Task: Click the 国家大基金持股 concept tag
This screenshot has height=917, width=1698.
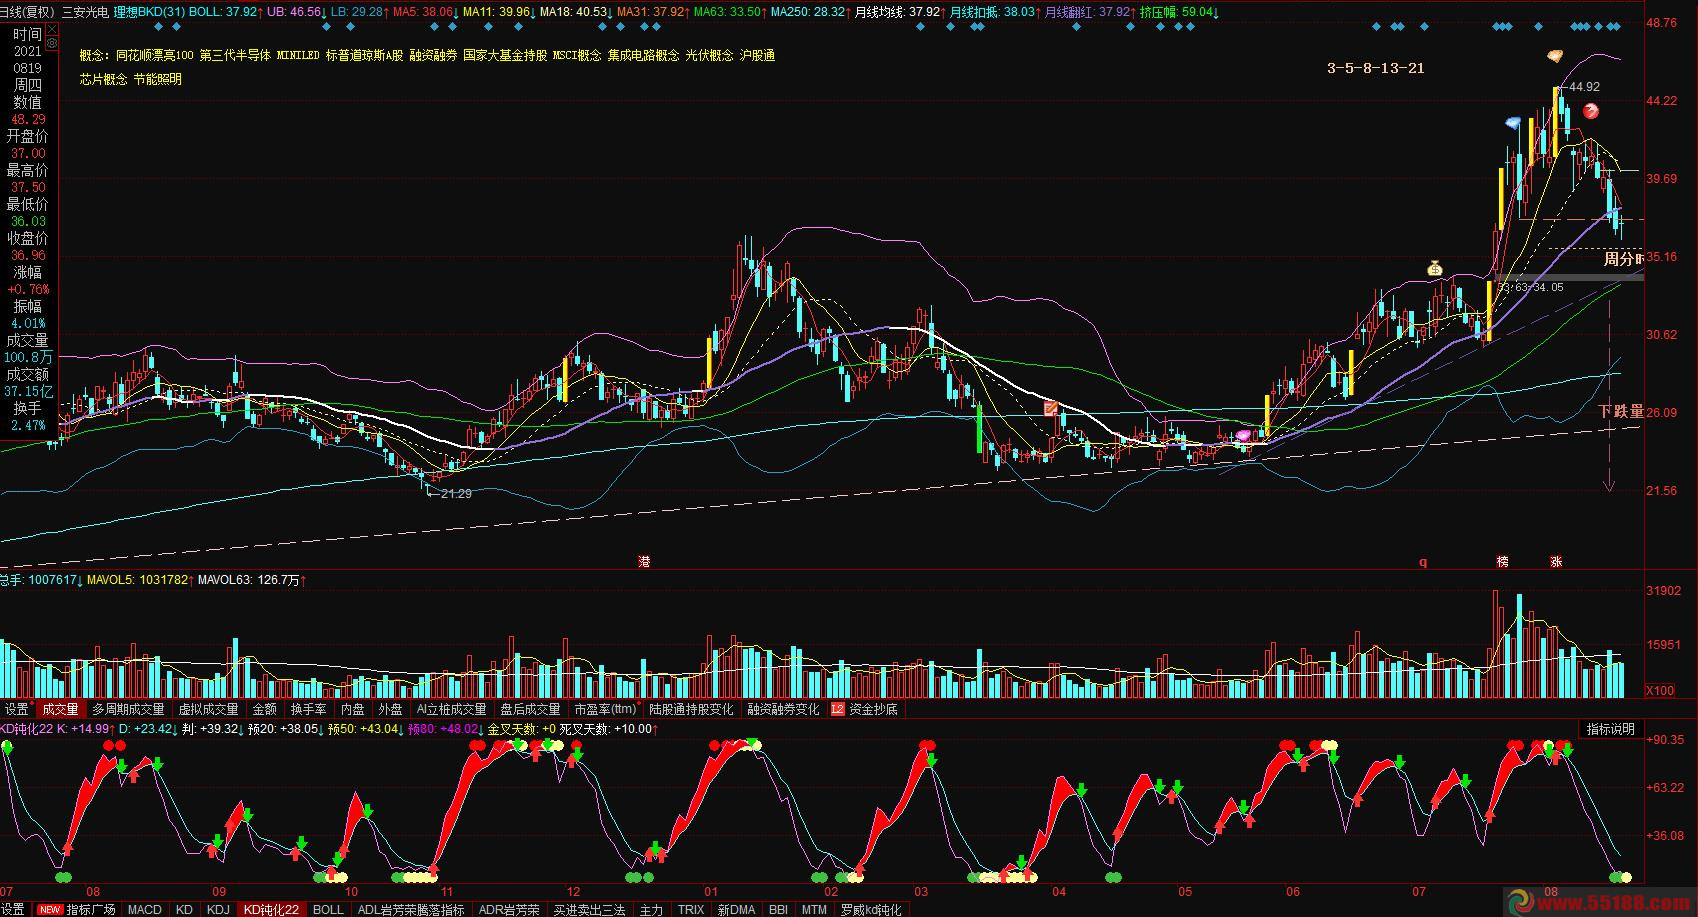Action: 505,55
